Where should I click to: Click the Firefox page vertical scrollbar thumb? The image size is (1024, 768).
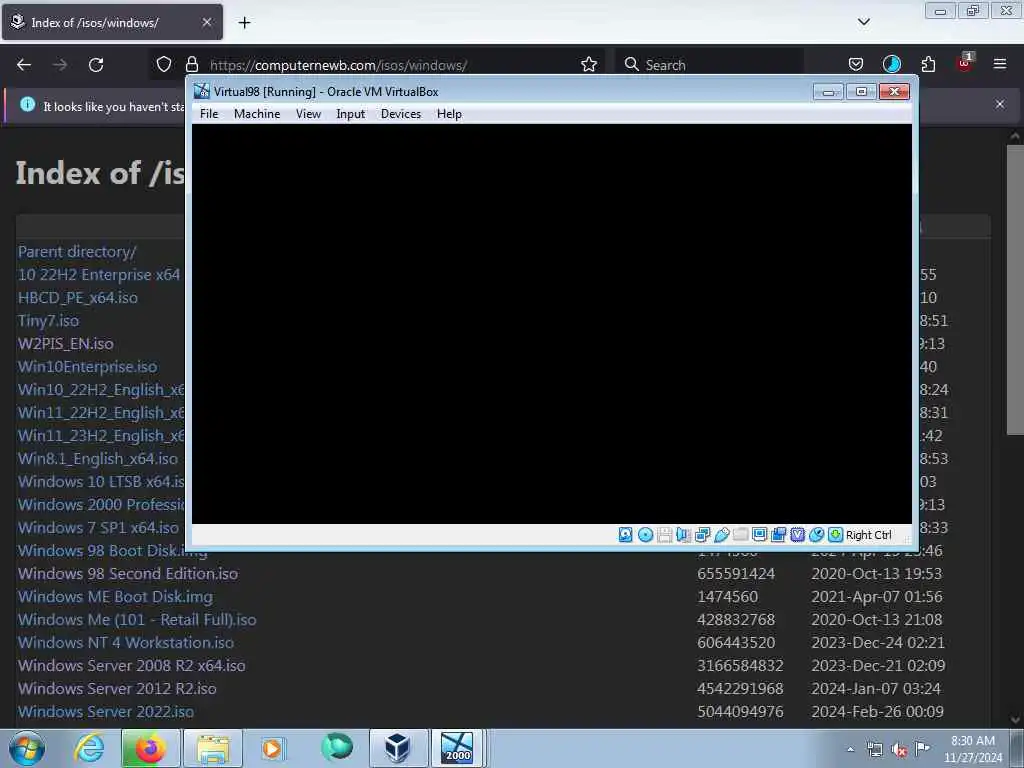click(1015, 289)
